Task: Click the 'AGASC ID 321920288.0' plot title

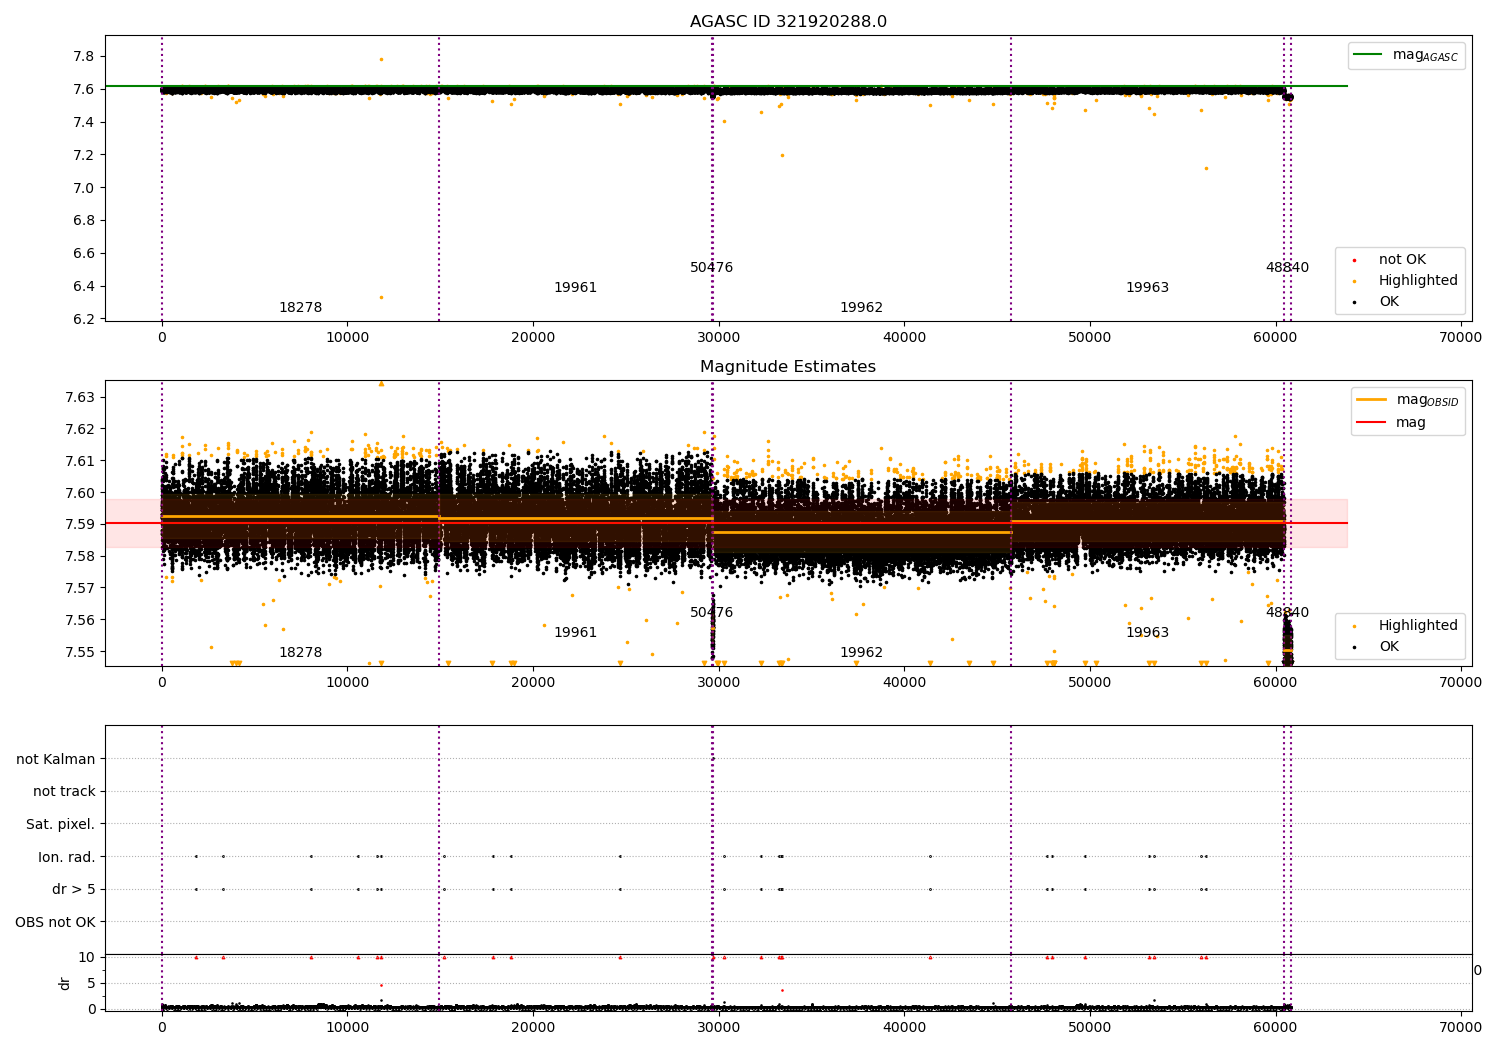Action: pos(788,22)
